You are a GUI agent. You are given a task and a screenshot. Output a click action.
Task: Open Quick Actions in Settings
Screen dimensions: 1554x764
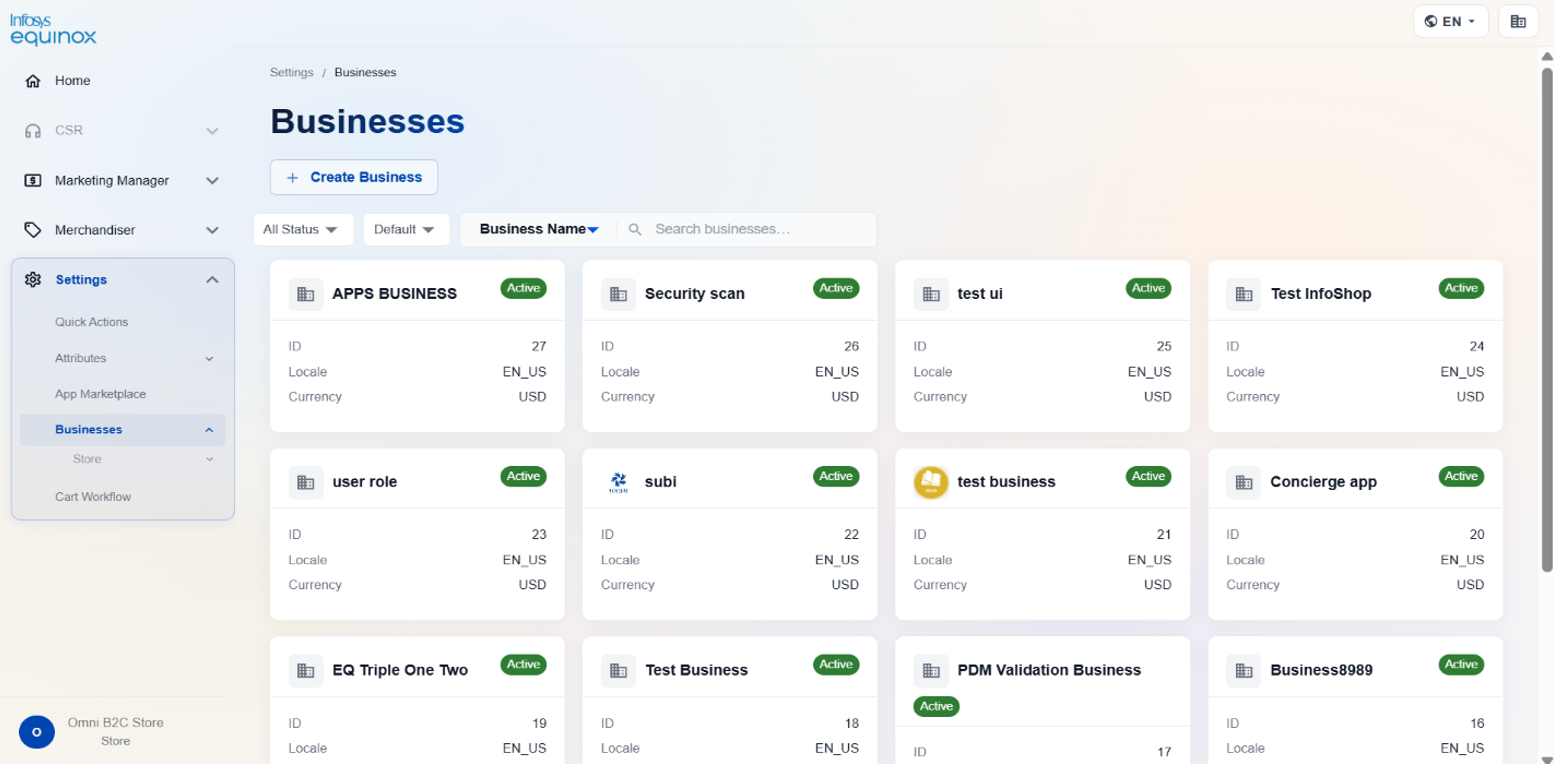tap(91, 322)
